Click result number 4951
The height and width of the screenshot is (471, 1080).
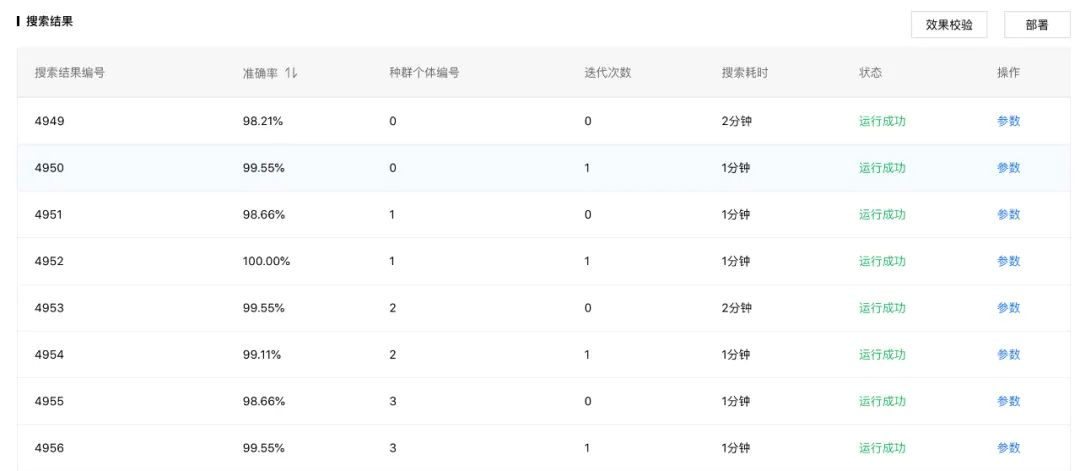48,215
